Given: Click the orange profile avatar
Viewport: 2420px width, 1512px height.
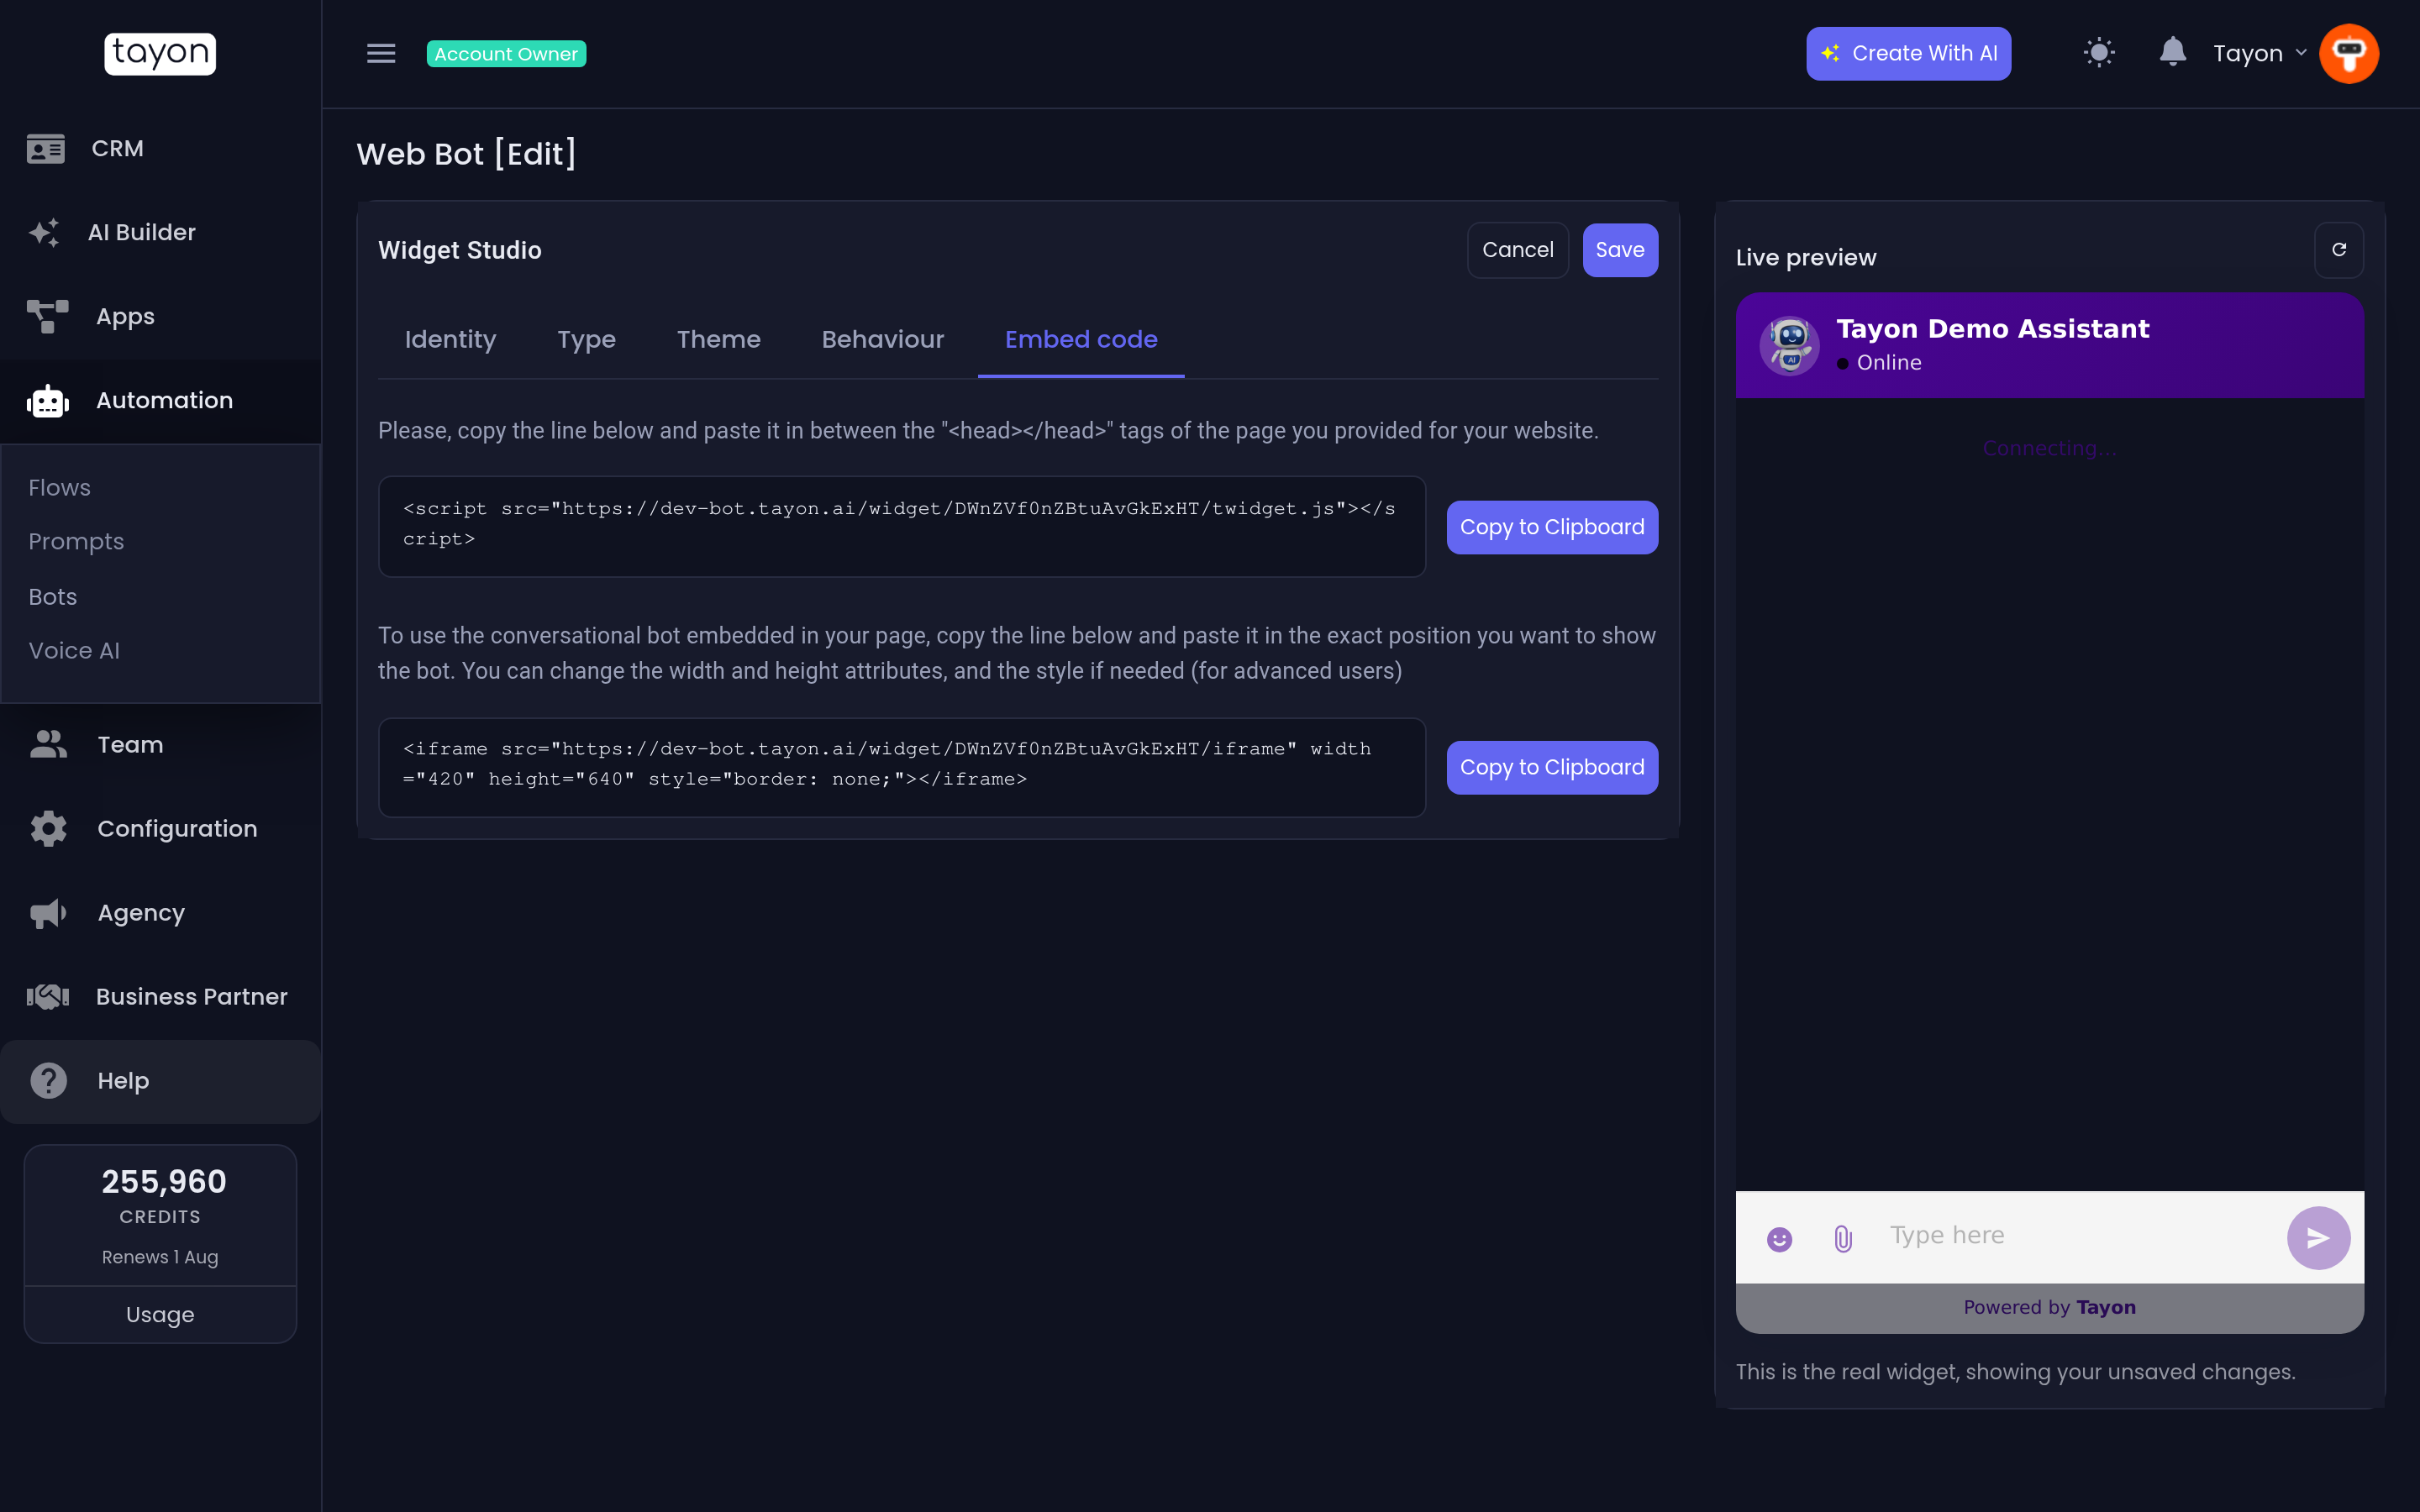Looking at the screenshot, I should pos(2348,53).
